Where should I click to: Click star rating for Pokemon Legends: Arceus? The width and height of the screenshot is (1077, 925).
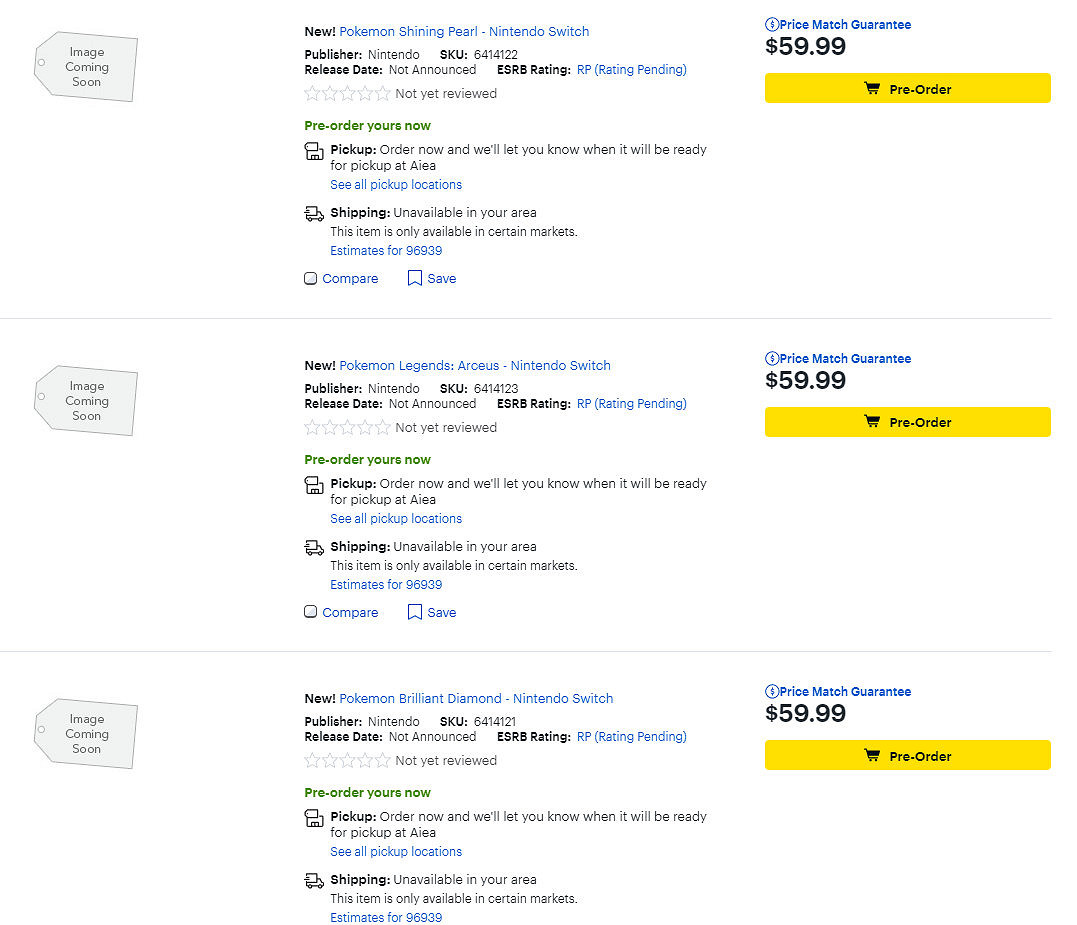[x=347, y=428]
